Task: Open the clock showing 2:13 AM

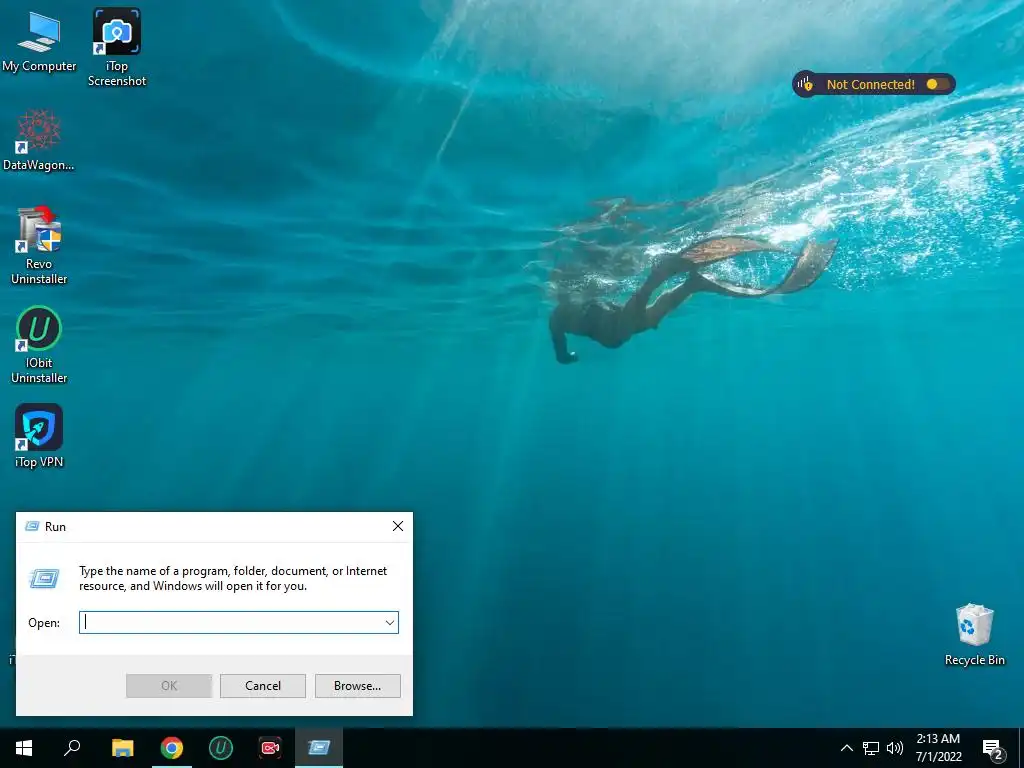Action: pyautogui.click(x=938, y=748)
